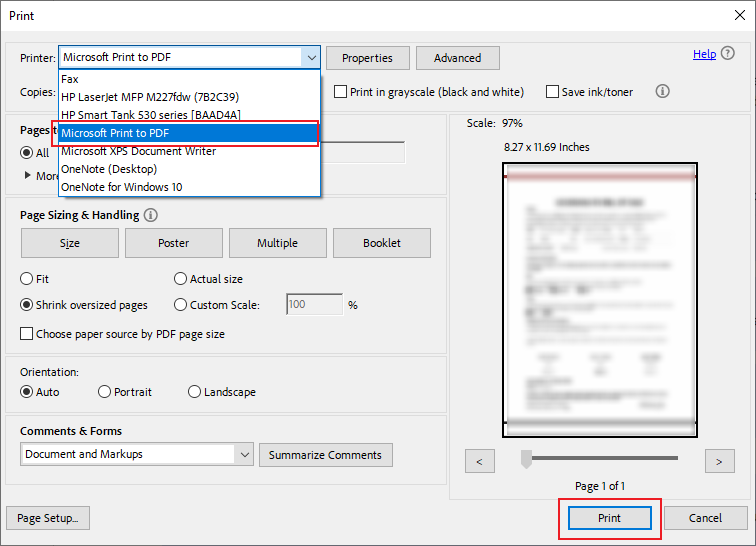
Task: Pick OneNote for Windows 10 printer
Action: (x=189, y=187)
